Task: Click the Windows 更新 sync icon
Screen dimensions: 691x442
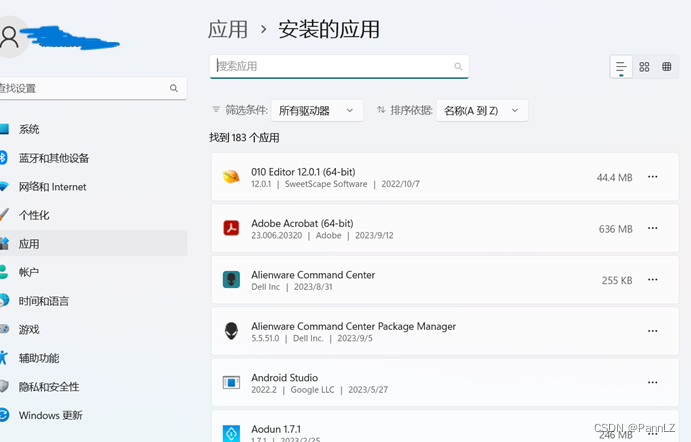Action: [4, 415]
